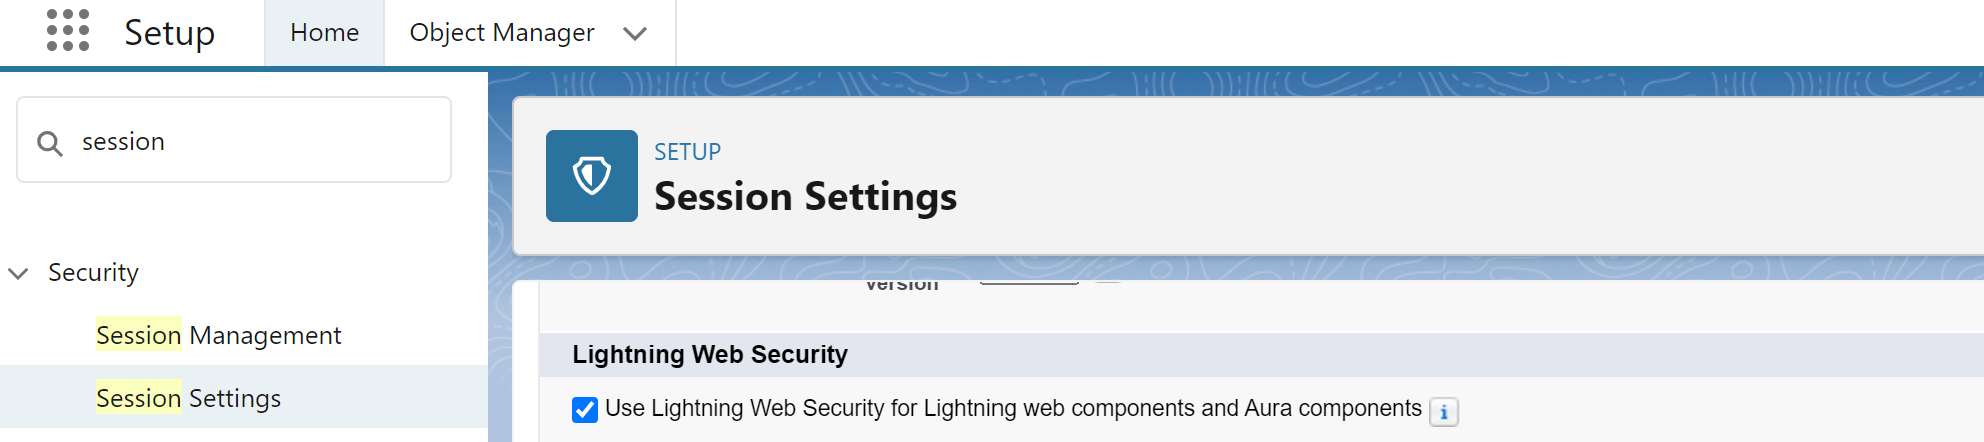Click the Lightning Web Security section header
This screenshot has width=1984, height=442.
709,355
